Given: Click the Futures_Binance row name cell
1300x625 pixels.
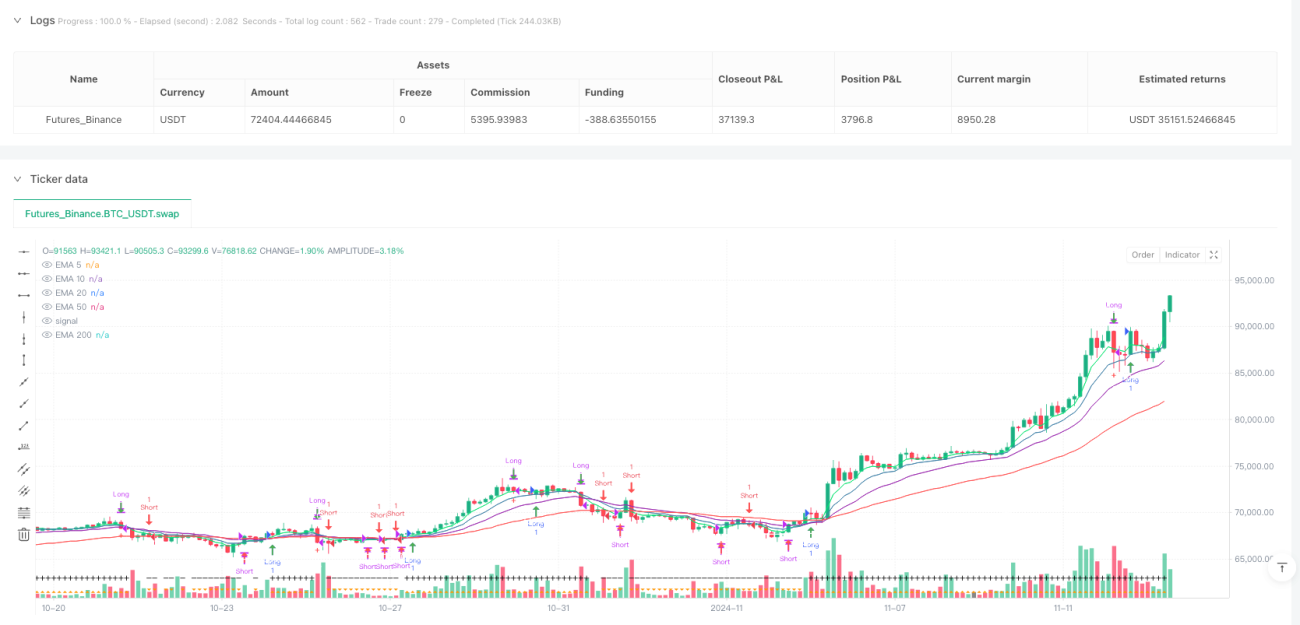Looking at the screenshot, I should tap(84, 120).
